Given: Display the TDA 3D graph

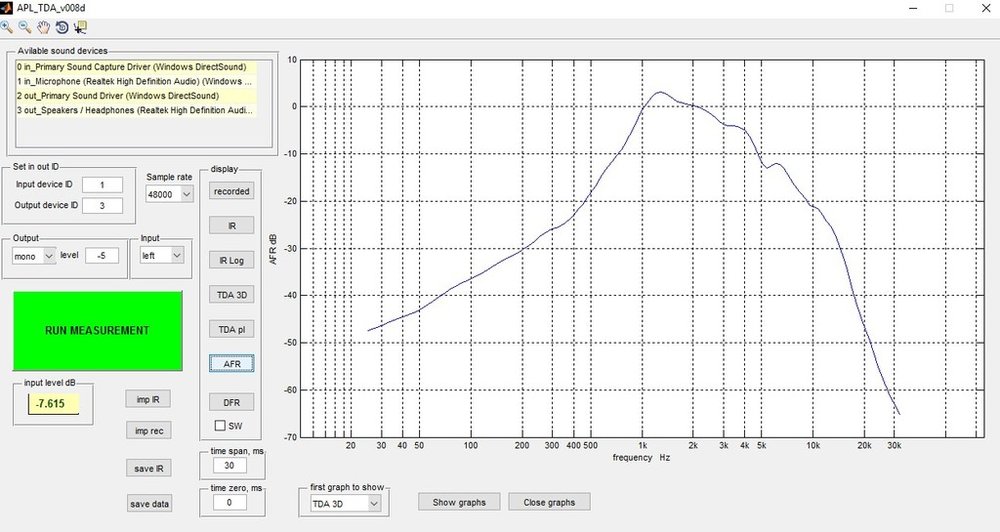Looking at the screenshot, I should pyautogui.click(x=232, y=294).
